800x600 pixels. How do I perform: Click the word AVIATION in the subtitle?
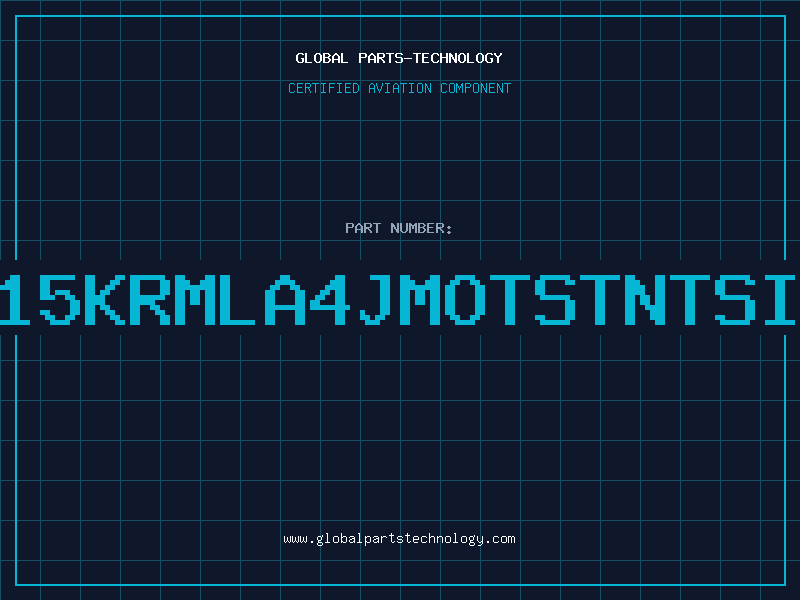pos(400,88)
